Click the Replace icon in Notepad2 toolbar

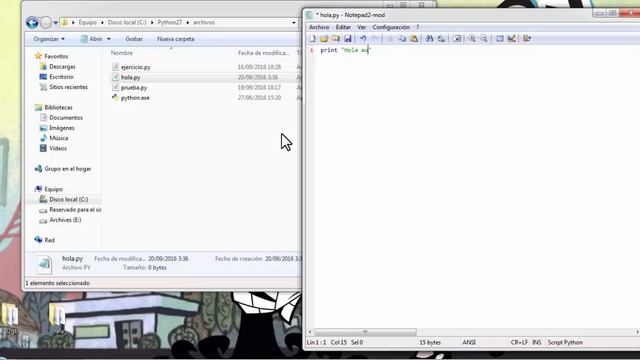pos(441,39)
